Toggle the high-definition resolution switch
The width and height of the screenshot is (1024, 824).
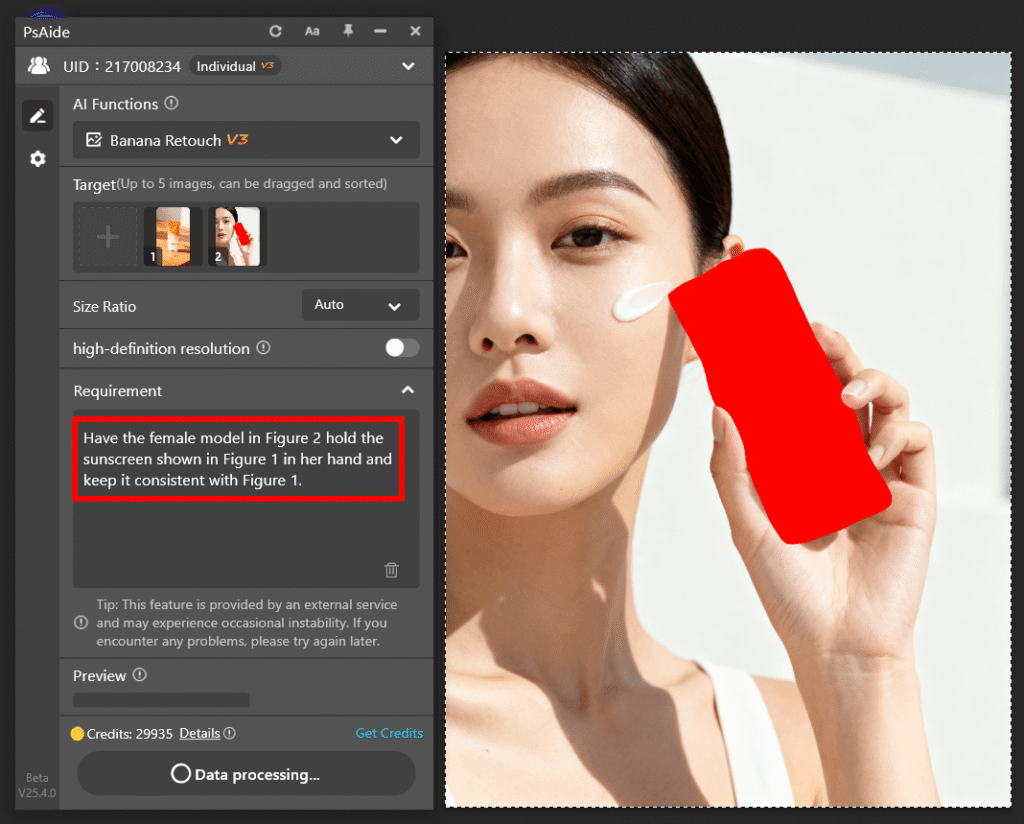click(402, 348)
